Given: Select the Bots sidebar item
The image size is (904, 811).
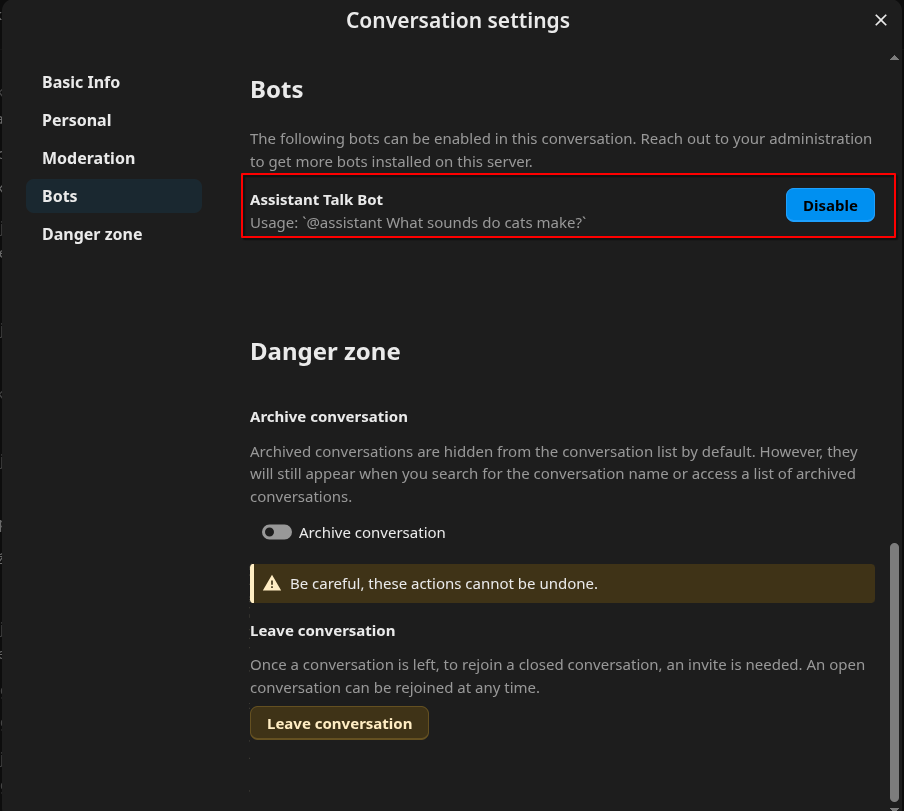Looking at the screenshot, I should (60, 196).
